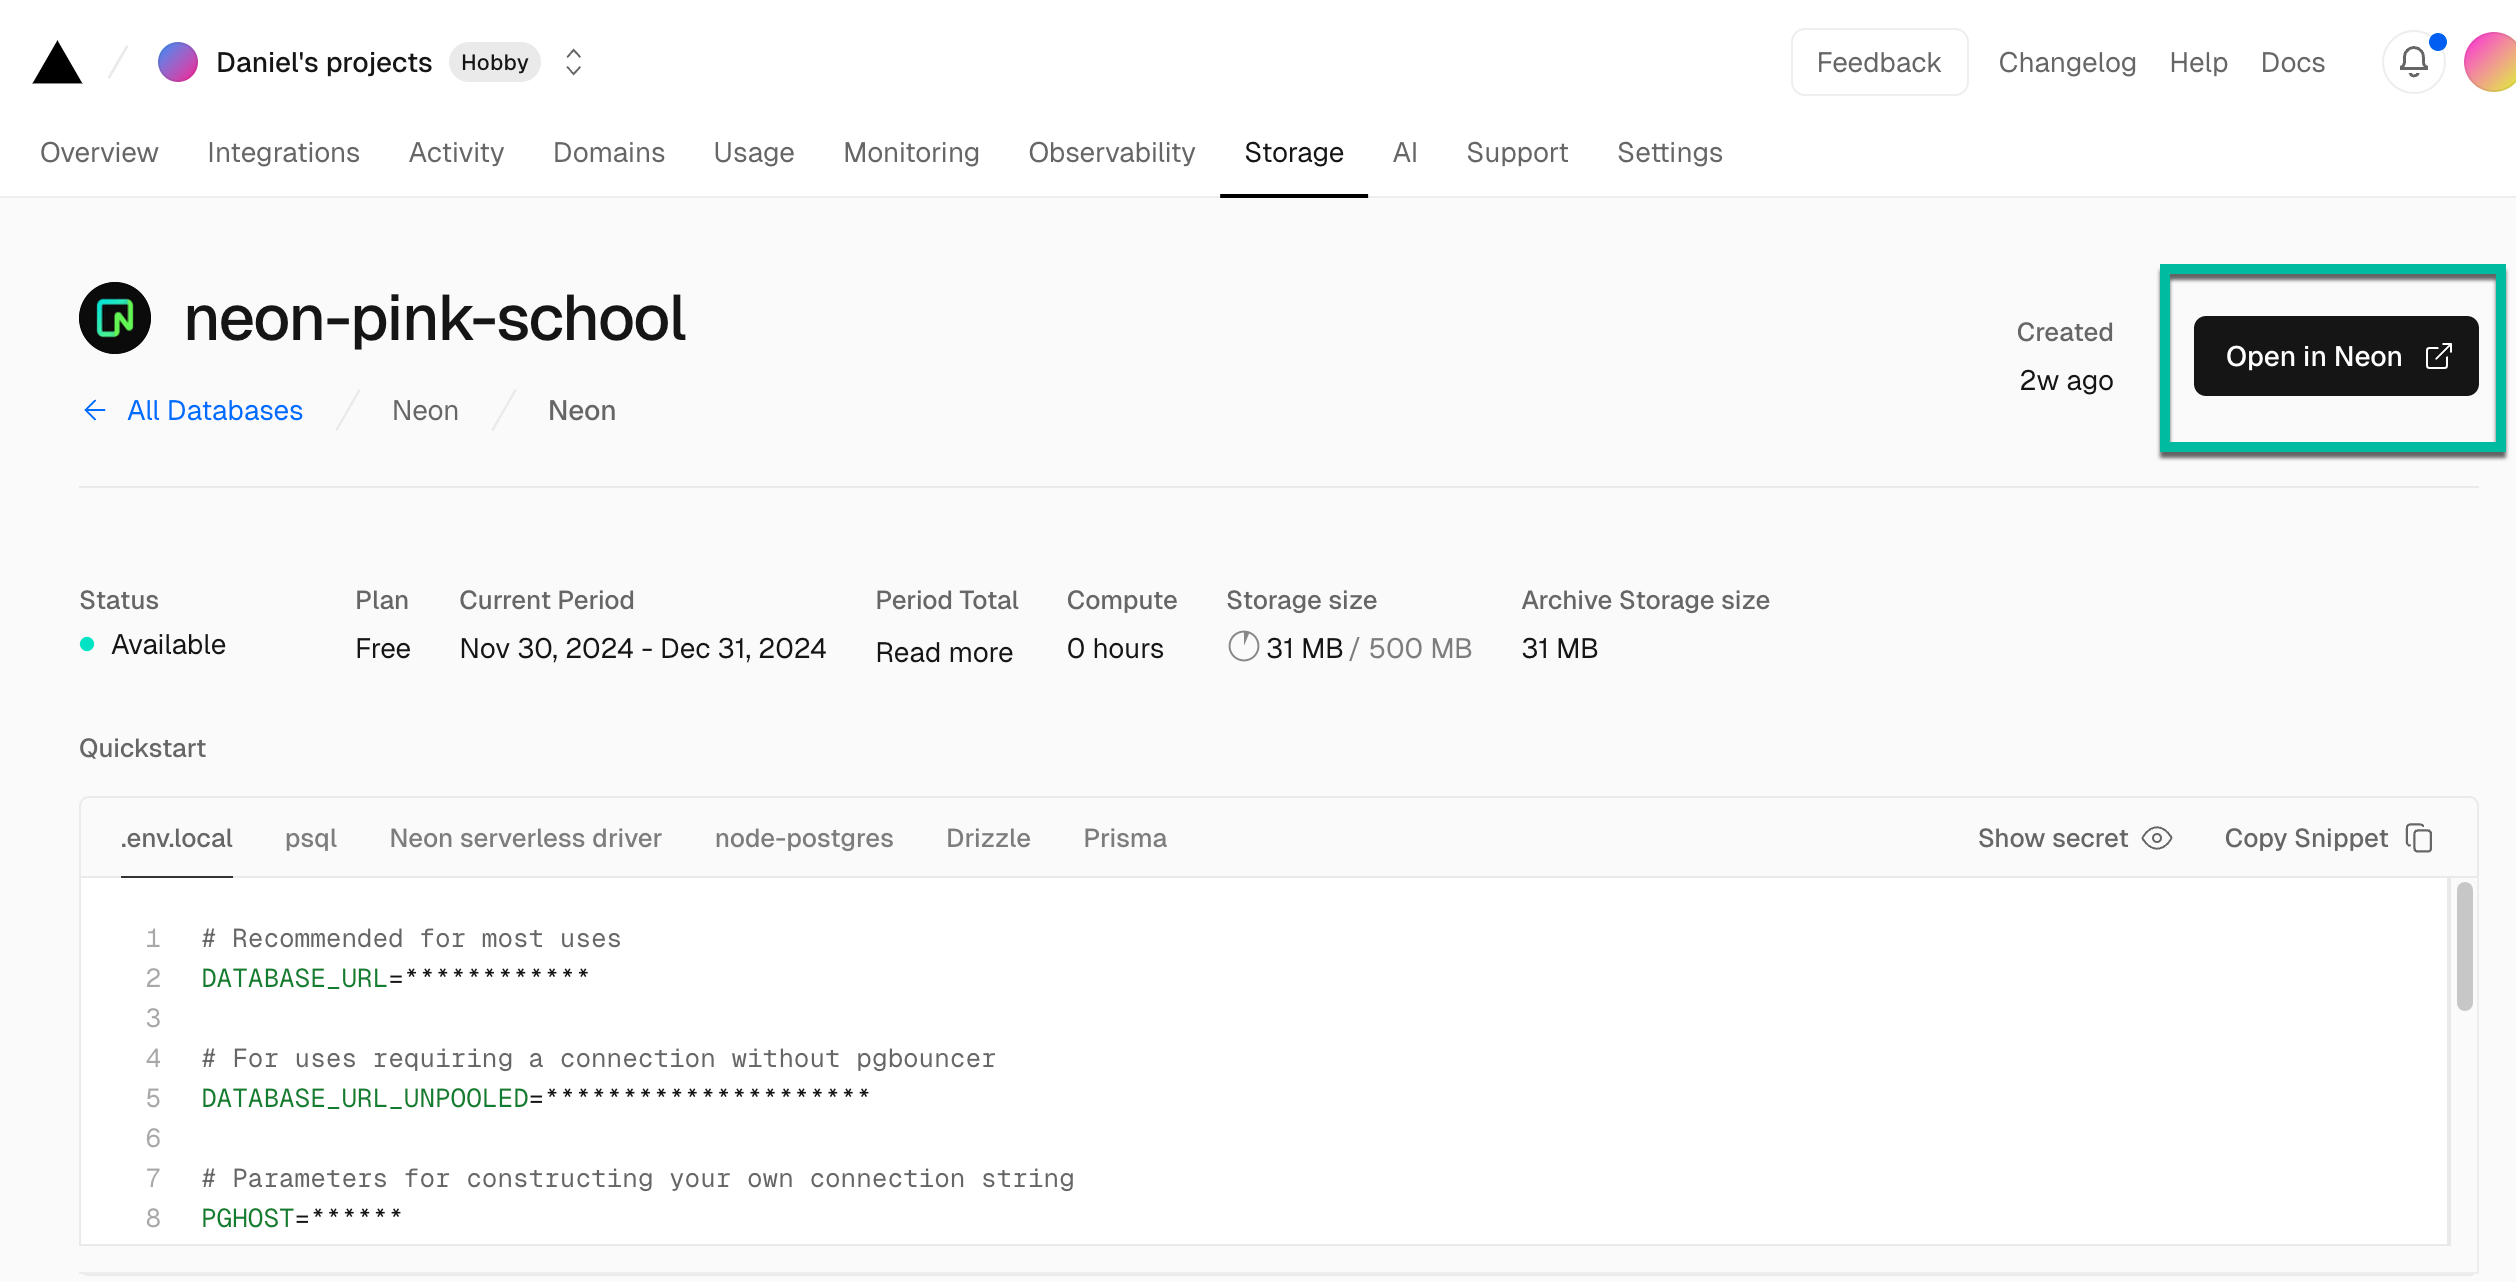Click the green Available status dot
This screenshot has height=1282, width=2516.
pos(87,644)
